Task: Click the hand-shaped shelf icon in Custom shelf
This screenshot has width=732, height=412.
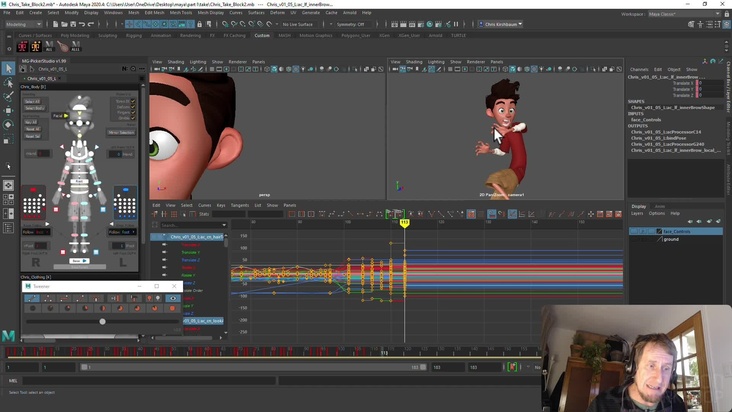Action: pos(64,46)
